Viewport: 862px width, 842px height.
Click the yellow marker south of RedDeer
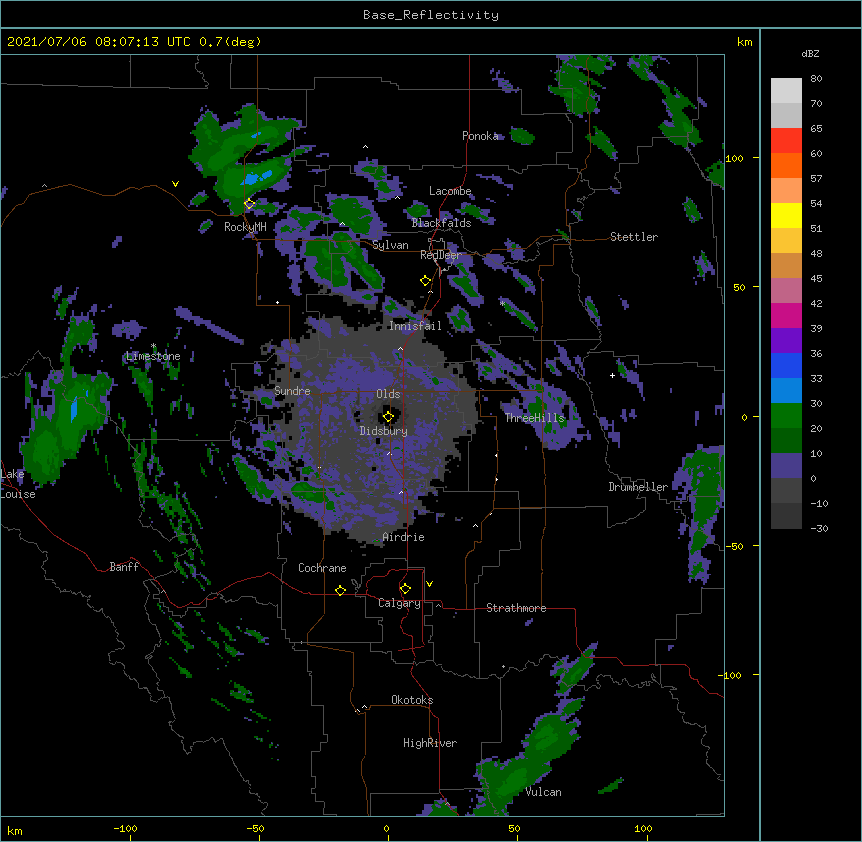pos(425,281)
